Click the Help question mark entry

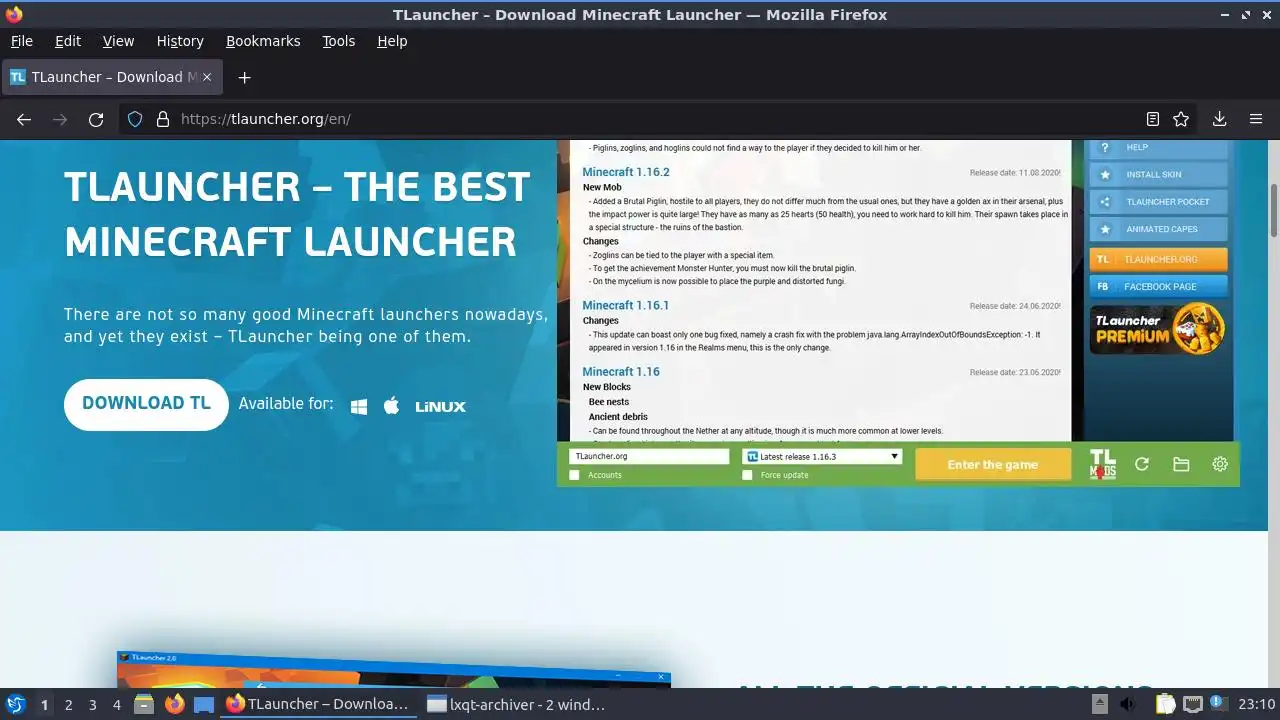[x=1158, y=148]
